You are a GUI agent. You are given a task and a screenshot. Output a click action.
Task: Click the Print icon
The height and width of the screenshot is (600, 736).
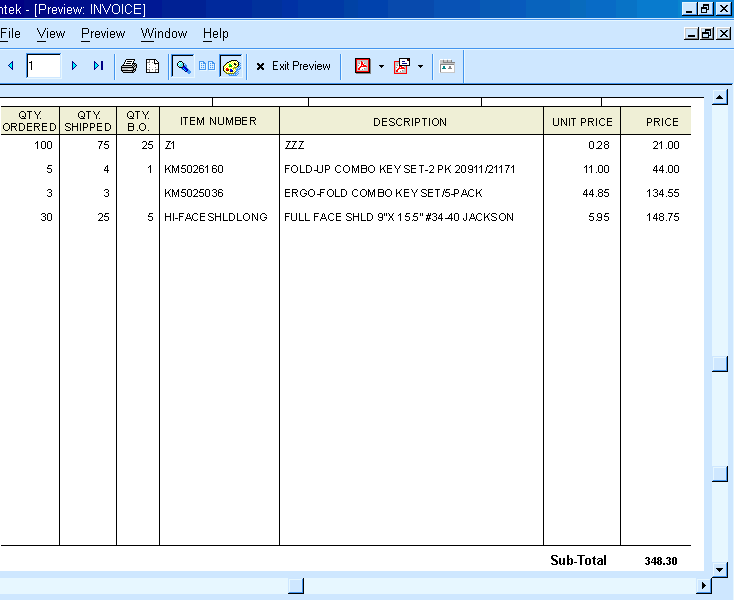pos(129,66)
